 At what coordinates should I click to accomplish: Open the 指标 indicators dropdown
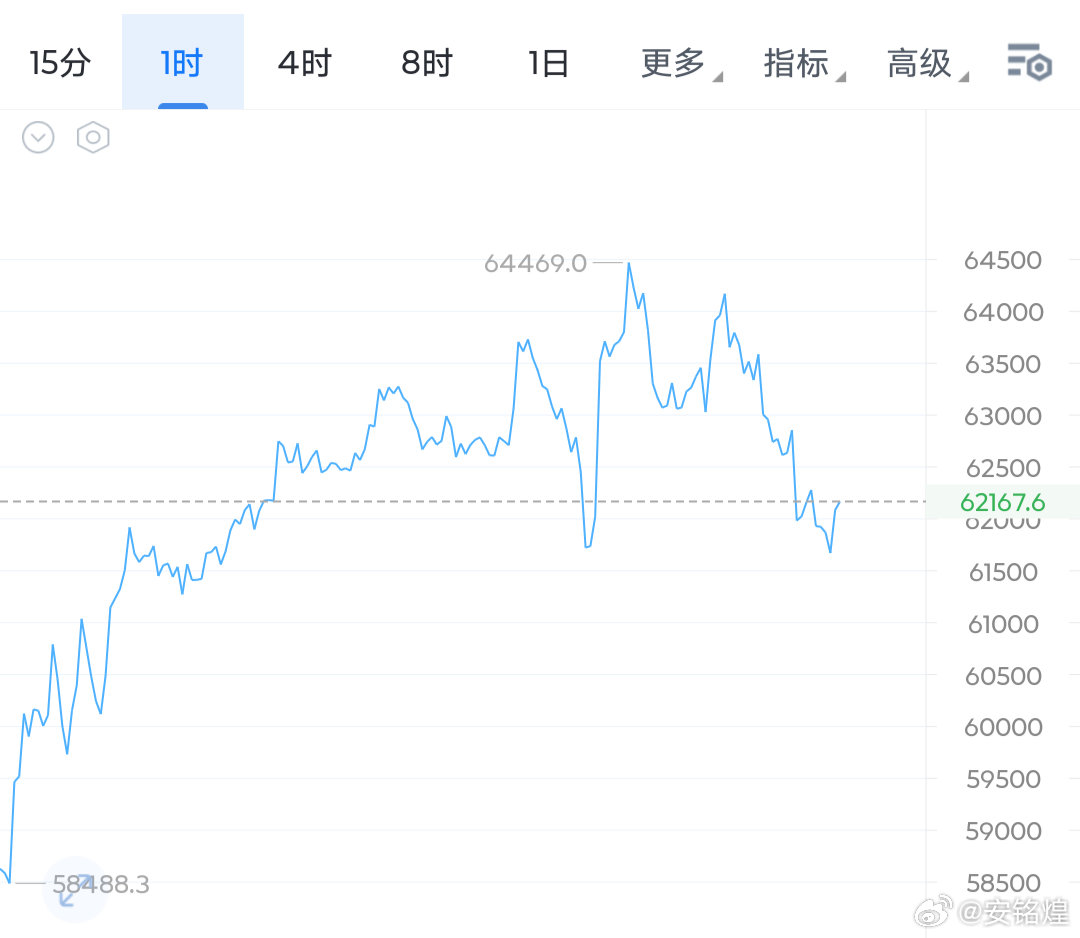803,63
